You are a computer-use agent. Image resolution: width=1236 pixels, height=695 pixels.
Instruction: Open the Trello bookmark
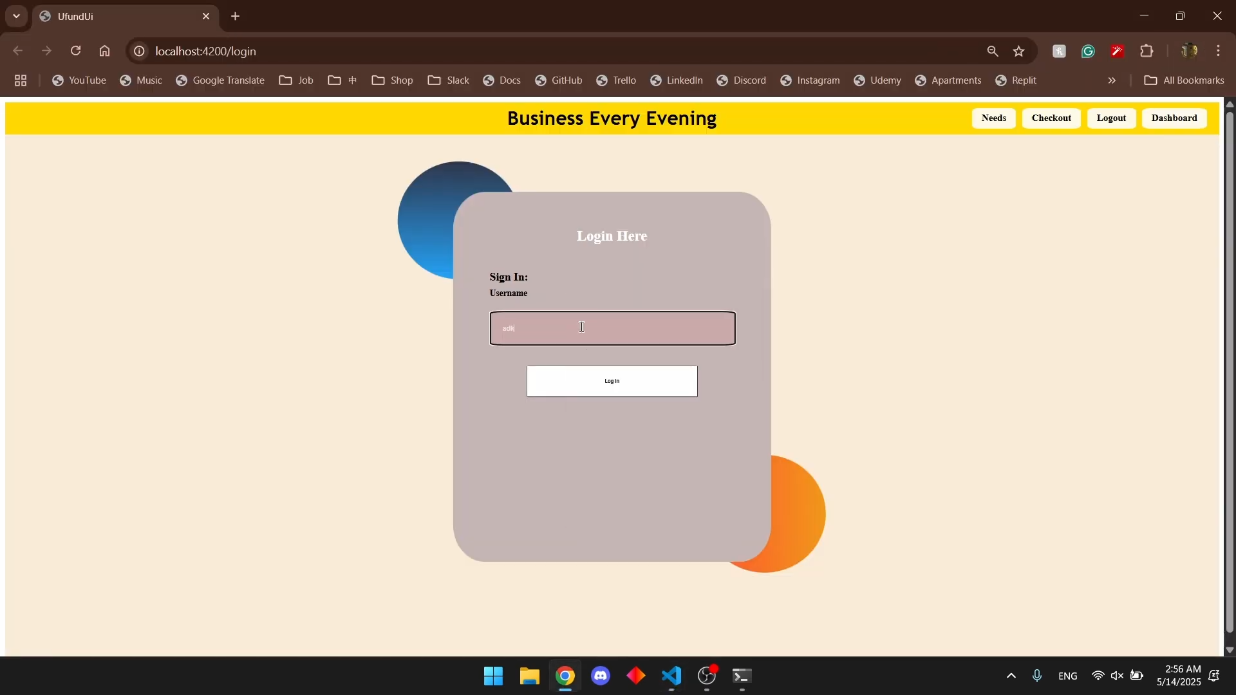(615, 80)
